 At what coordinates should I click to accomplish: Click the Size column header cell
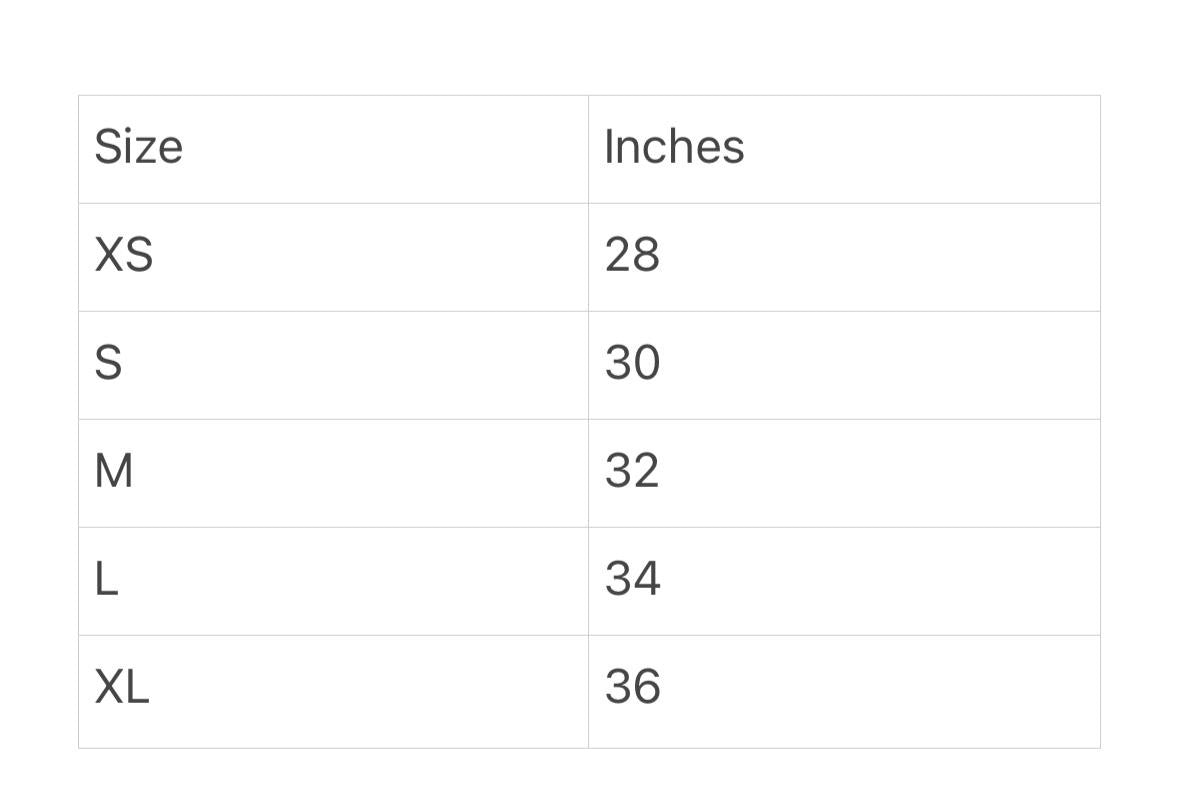[333, 150]
